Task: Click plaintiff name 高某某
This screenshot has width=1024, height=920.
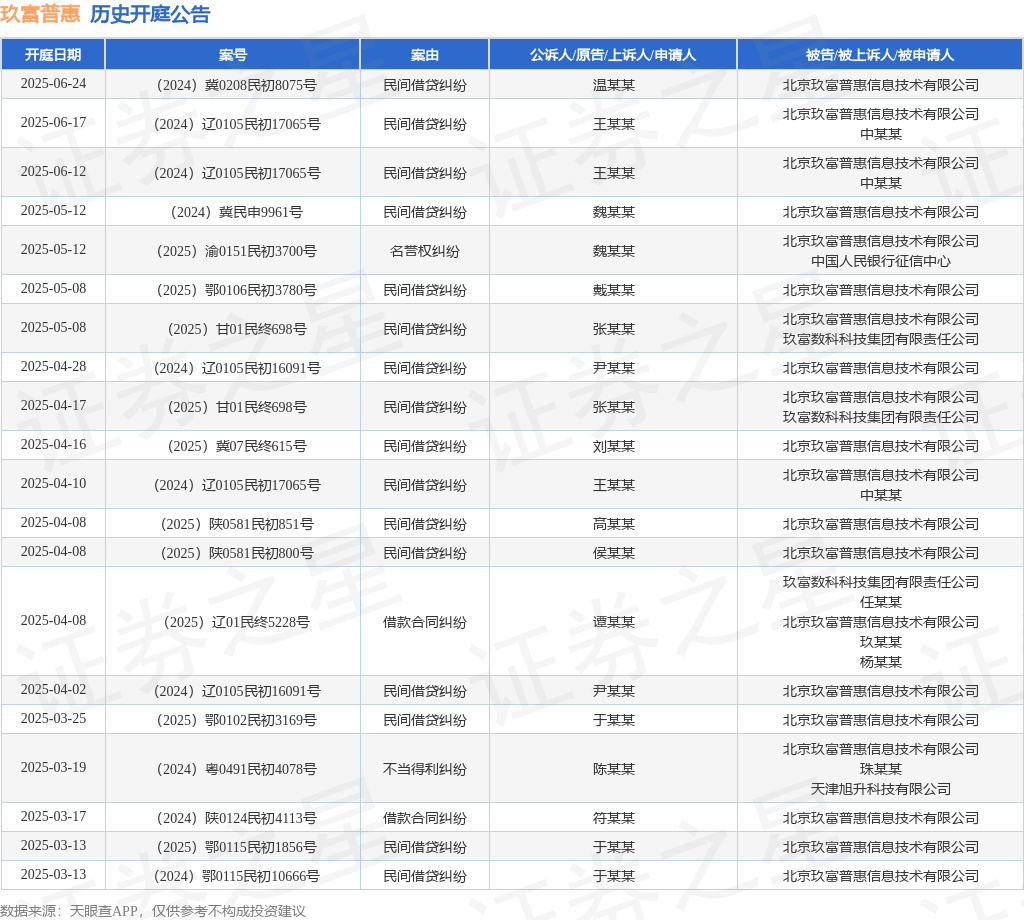Action: click(613, 524)
